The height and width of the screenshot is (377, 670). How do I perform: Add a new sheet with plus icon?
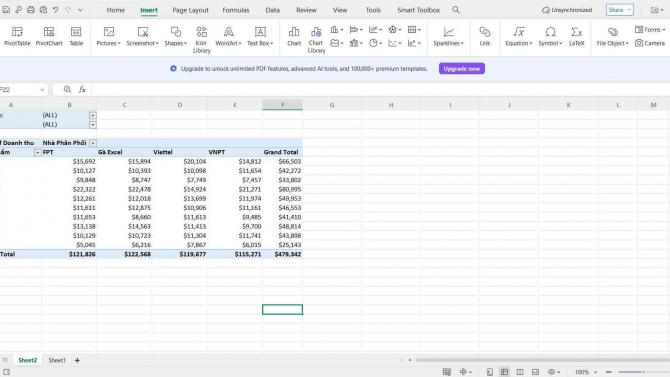click(77, 360)
